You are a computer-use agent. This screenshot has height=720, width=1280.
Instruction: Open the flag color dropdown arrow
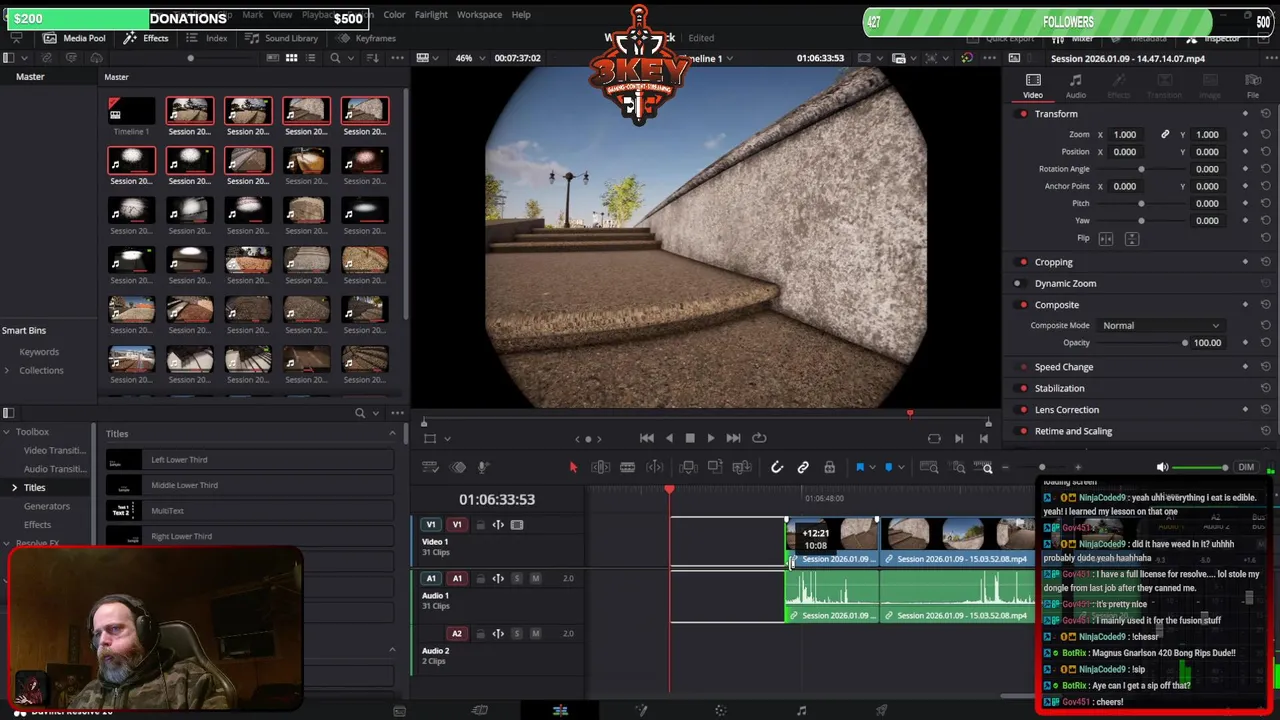point(870,468)
